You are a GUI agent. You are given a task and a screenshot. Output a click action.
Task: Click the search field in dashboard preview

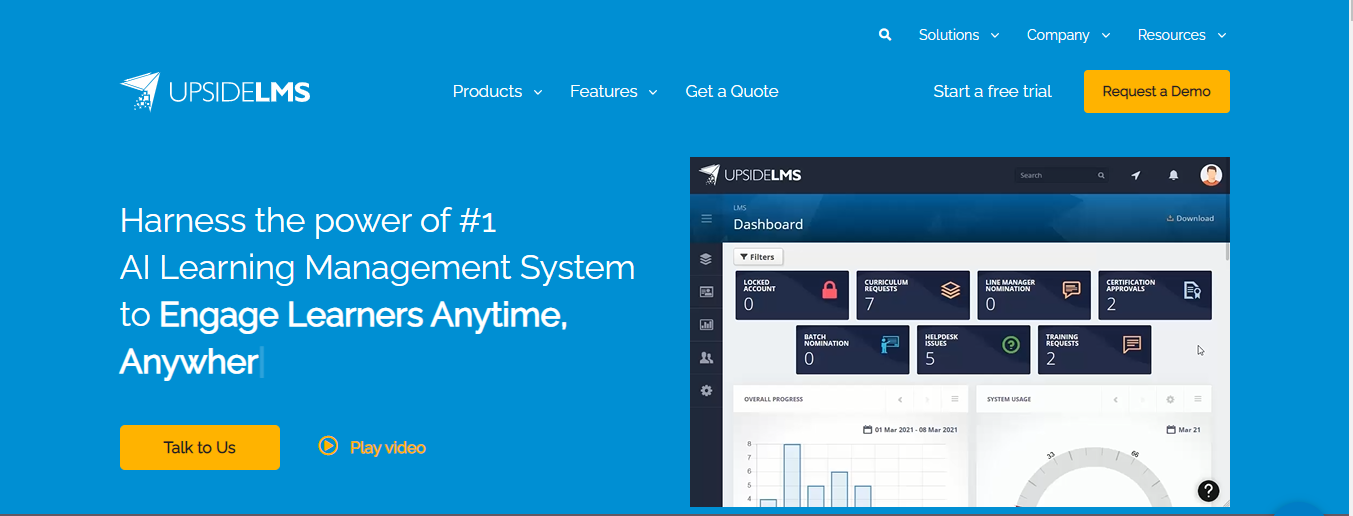point(1061,175)
